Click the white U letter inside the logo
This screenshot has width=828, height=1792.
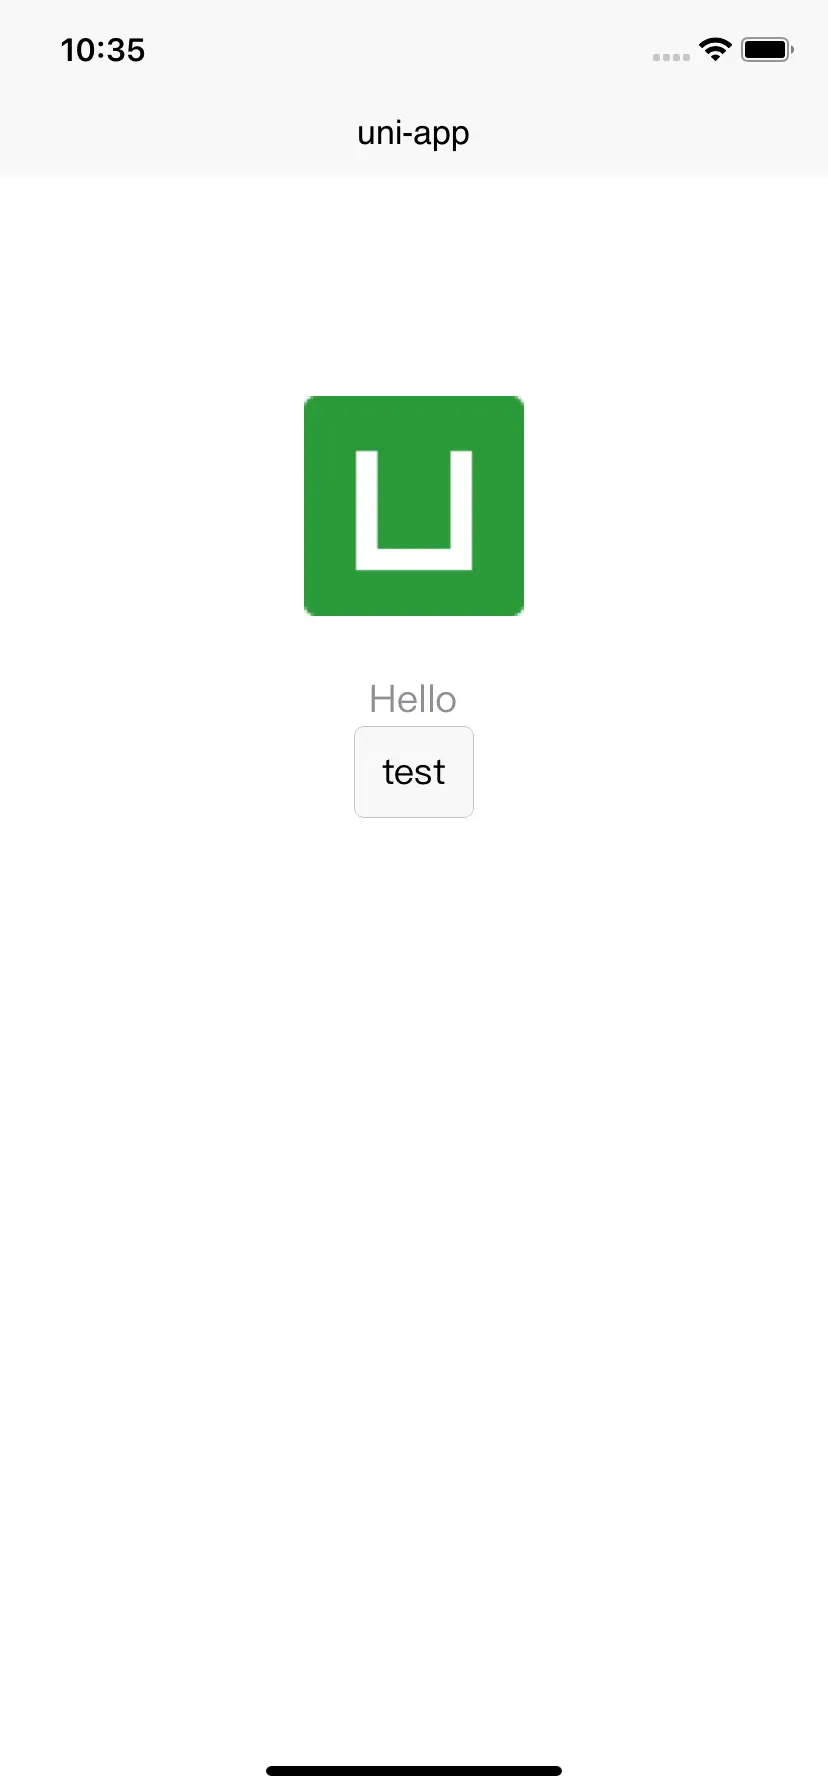[x=414, y=511]
